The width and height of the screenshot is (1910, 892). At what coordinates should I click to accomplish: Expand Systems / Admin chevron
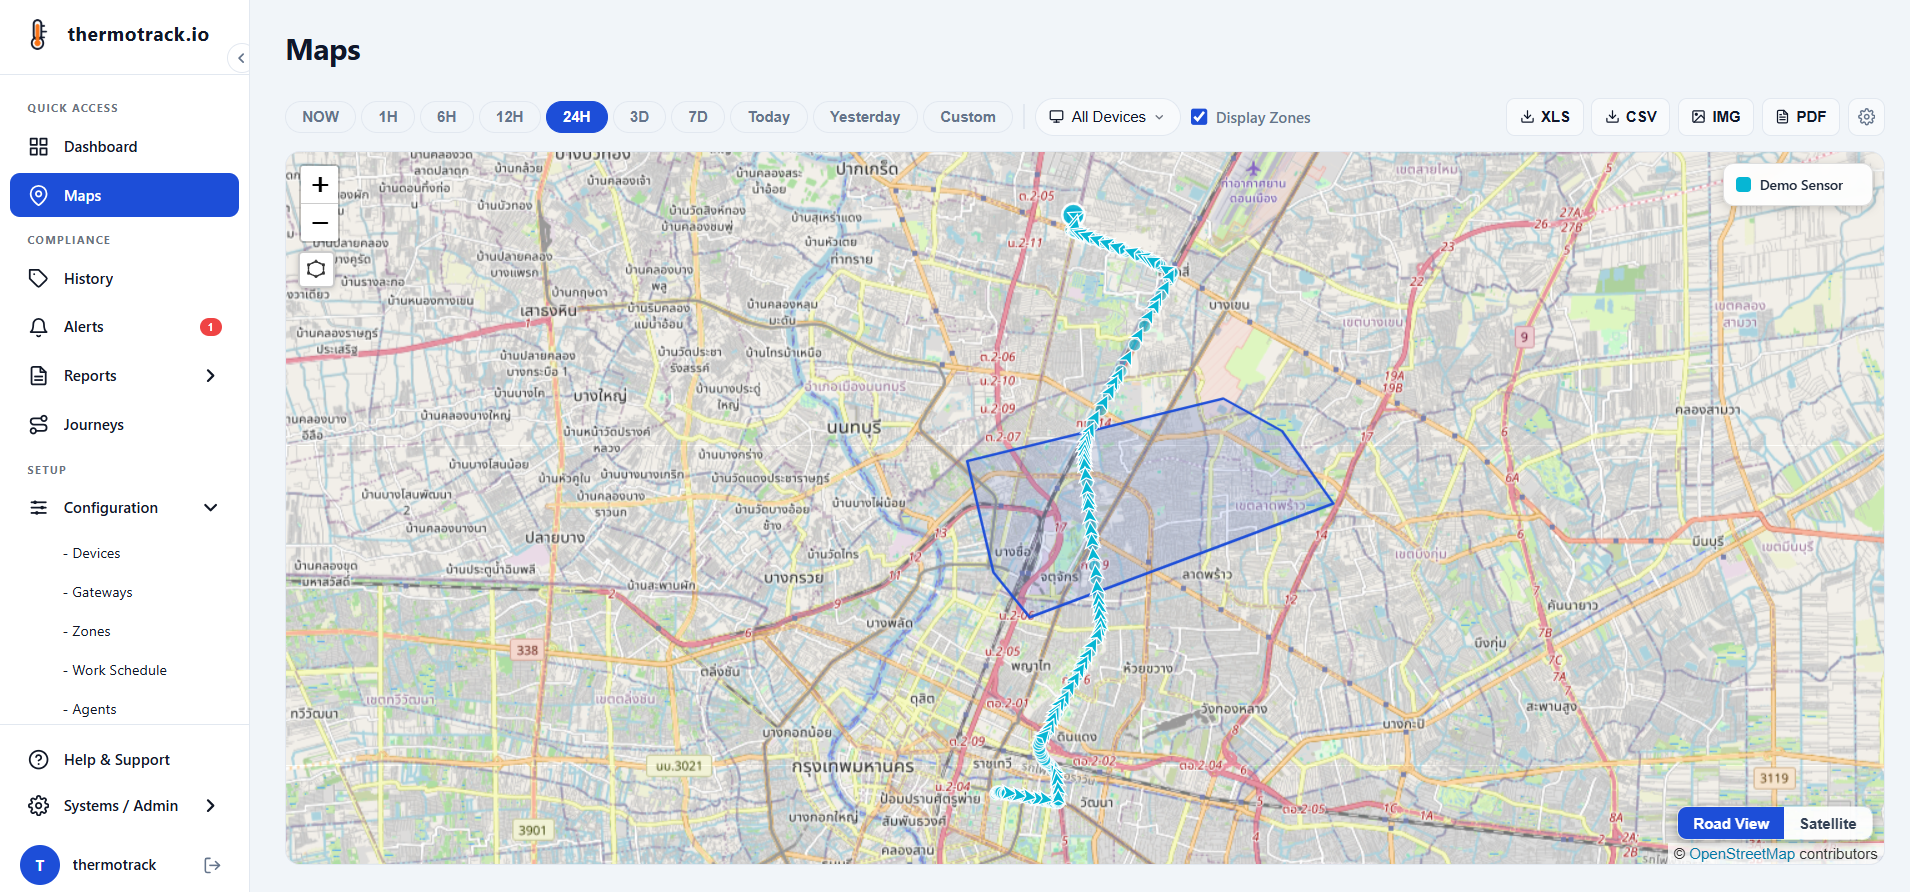click(x=210, y=806)
